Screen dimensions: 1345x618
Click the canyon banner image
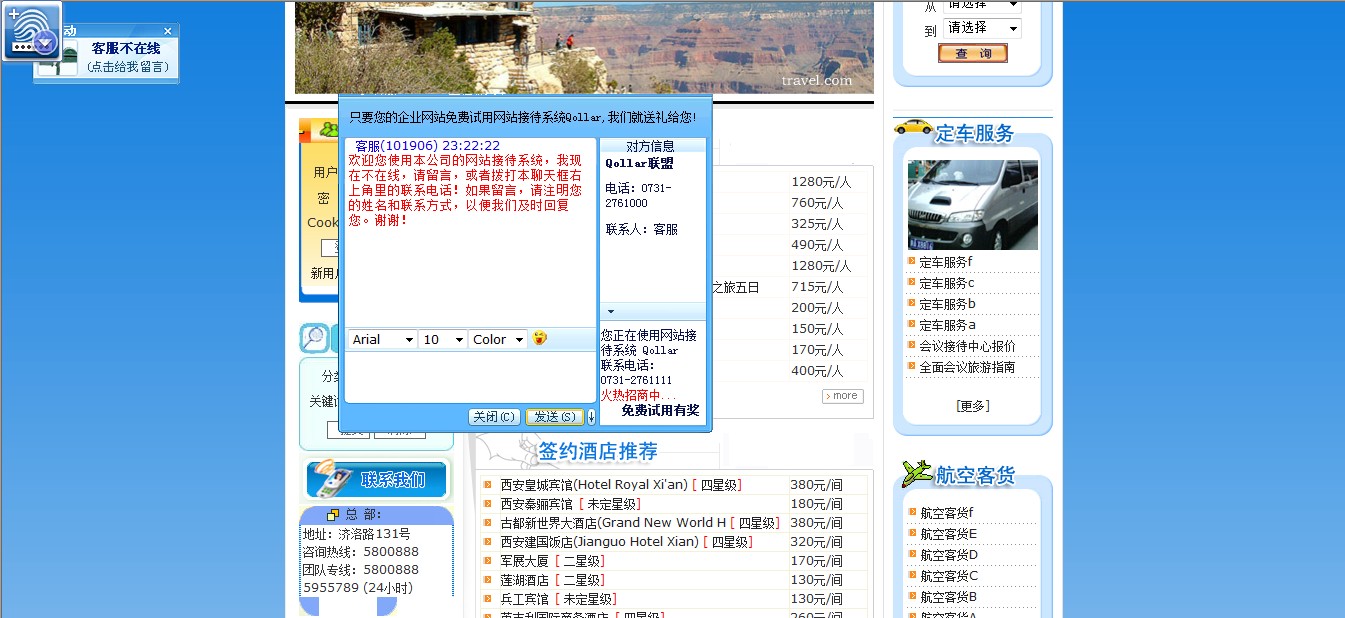coord(584,47)
